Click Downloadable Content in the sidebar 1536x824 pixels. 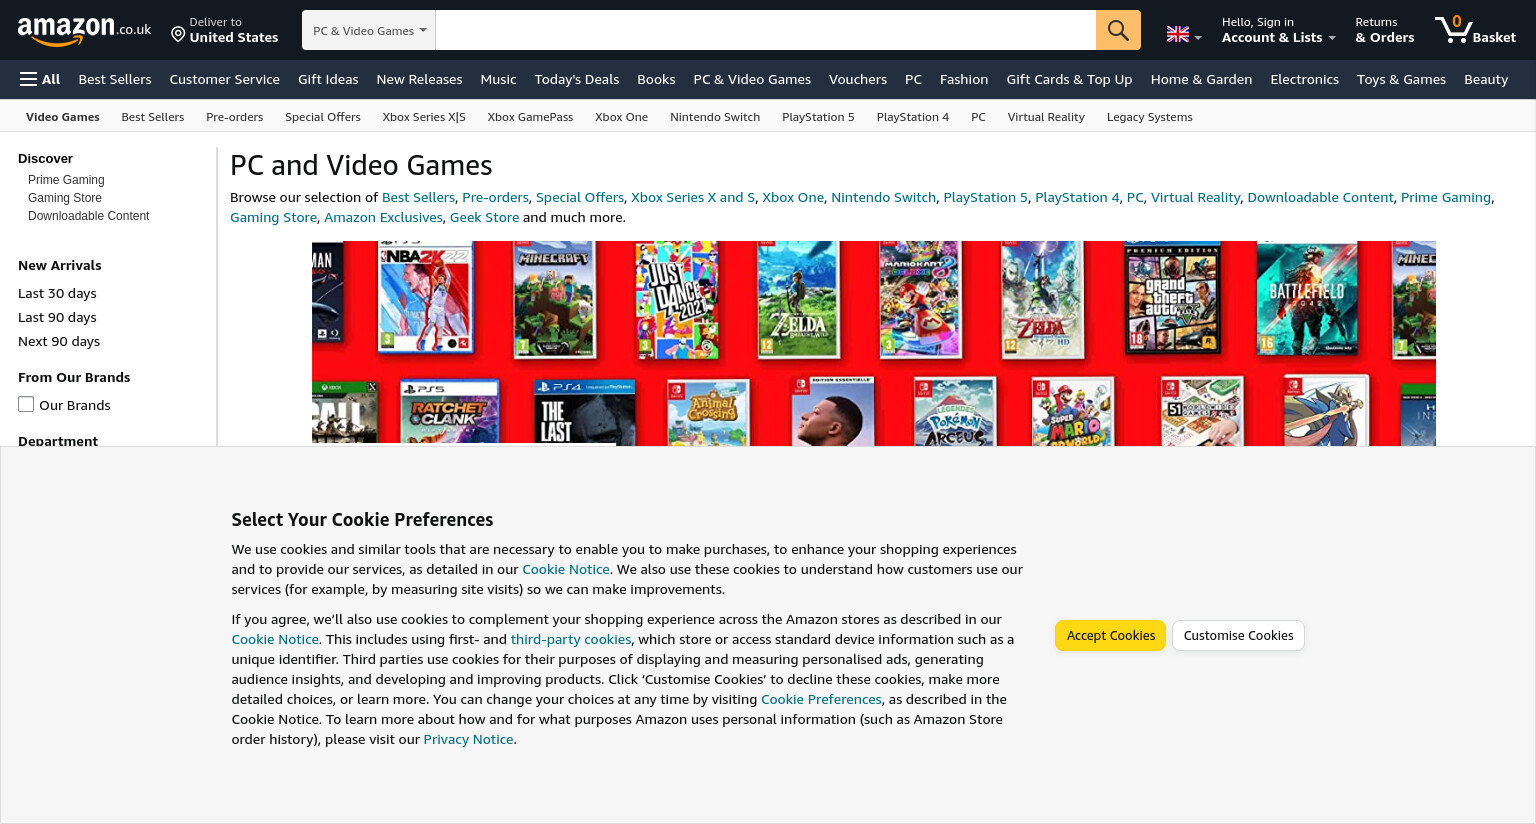click(88, 216)
